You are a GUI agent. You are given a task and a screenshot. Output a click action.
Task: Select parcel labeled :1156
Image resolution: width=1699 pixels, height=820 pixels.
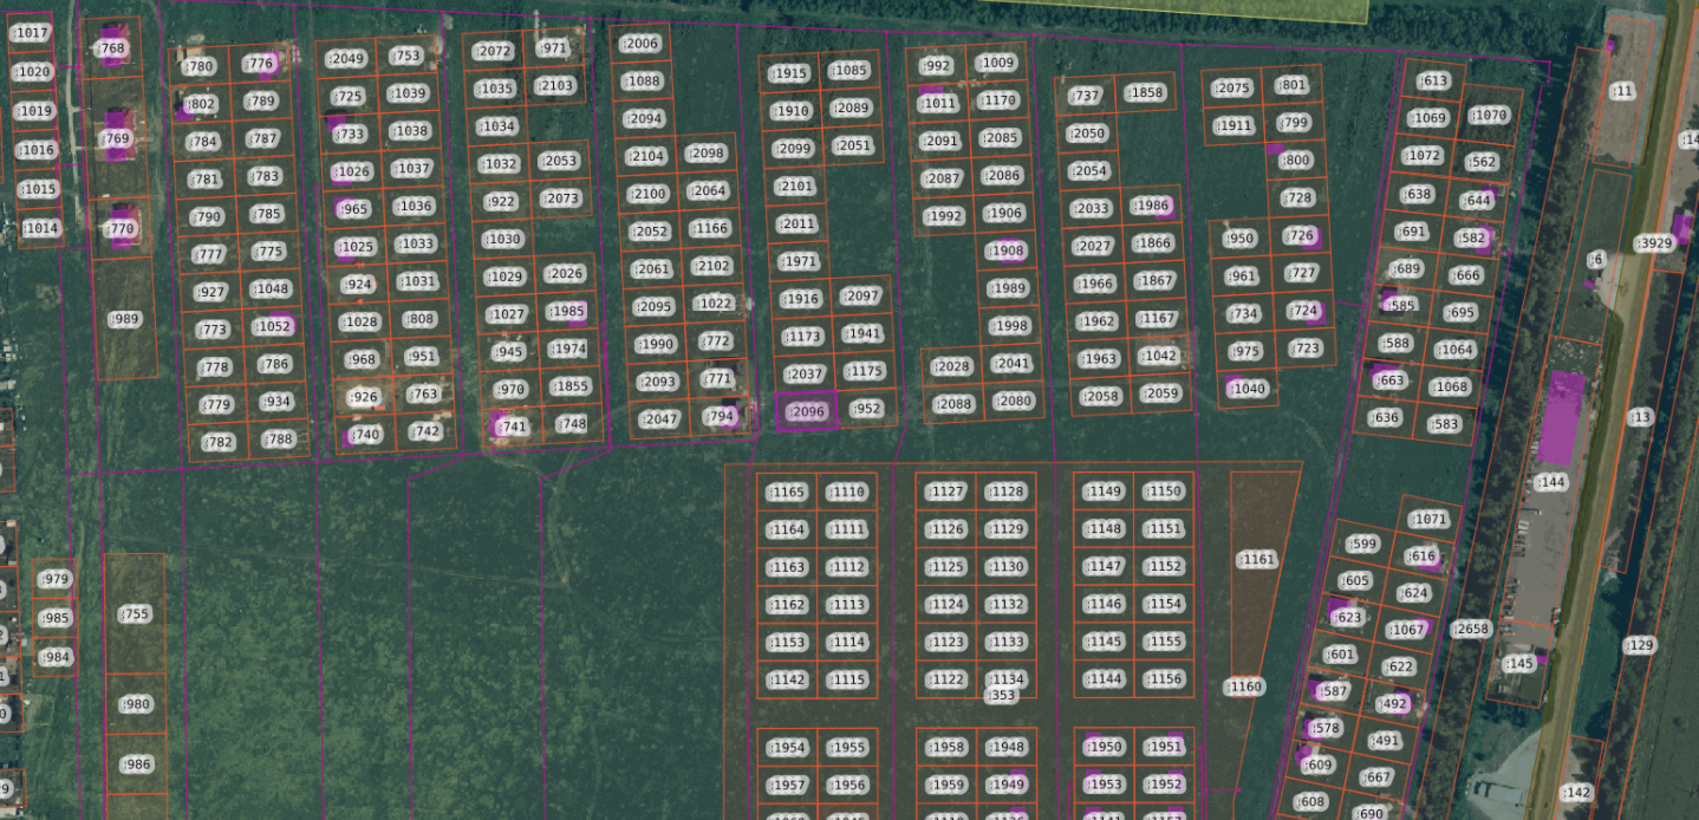pyautogui.click(x=1164, y=678)
